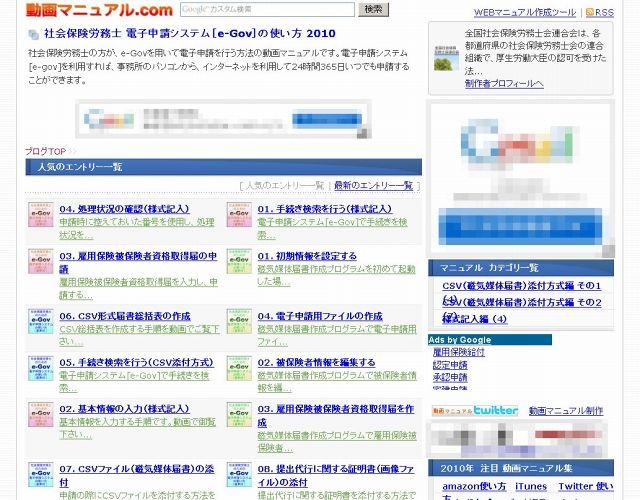The height and width of the screenshot is (500, 640).
Task: Click the RSS feed icon
Action: (589, 12)
